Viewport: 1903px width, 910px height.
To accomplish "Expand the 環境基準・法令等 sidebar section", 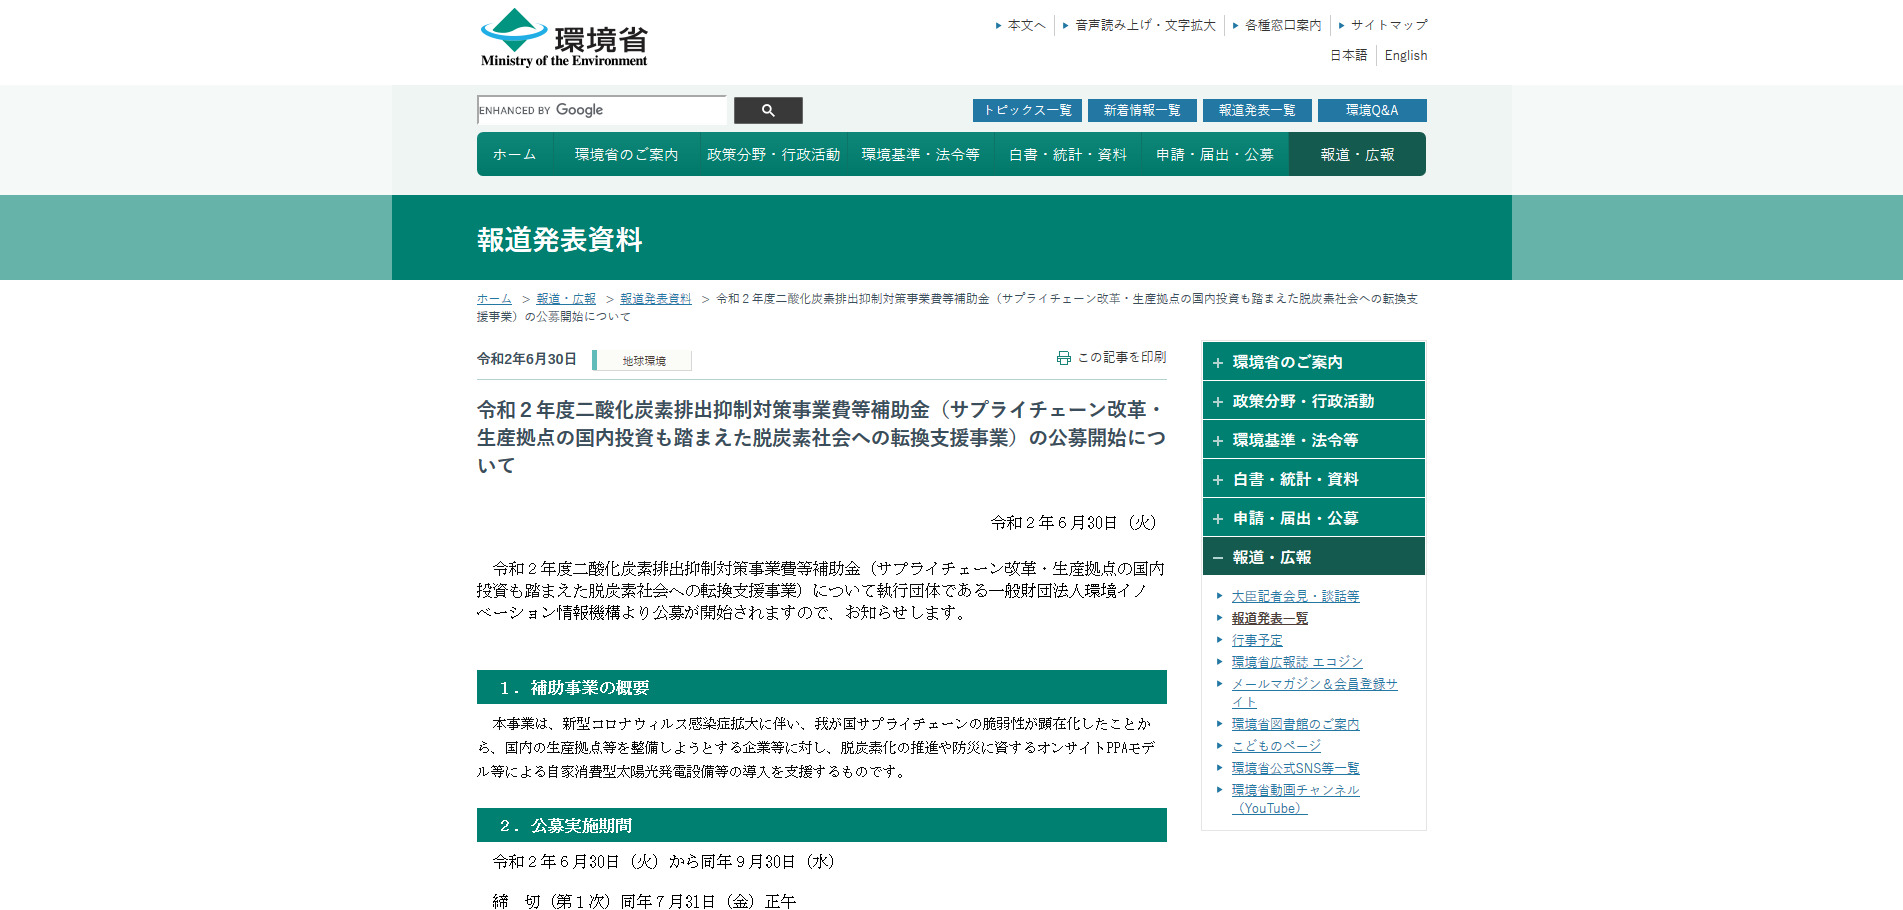I will click(1218, 441).
